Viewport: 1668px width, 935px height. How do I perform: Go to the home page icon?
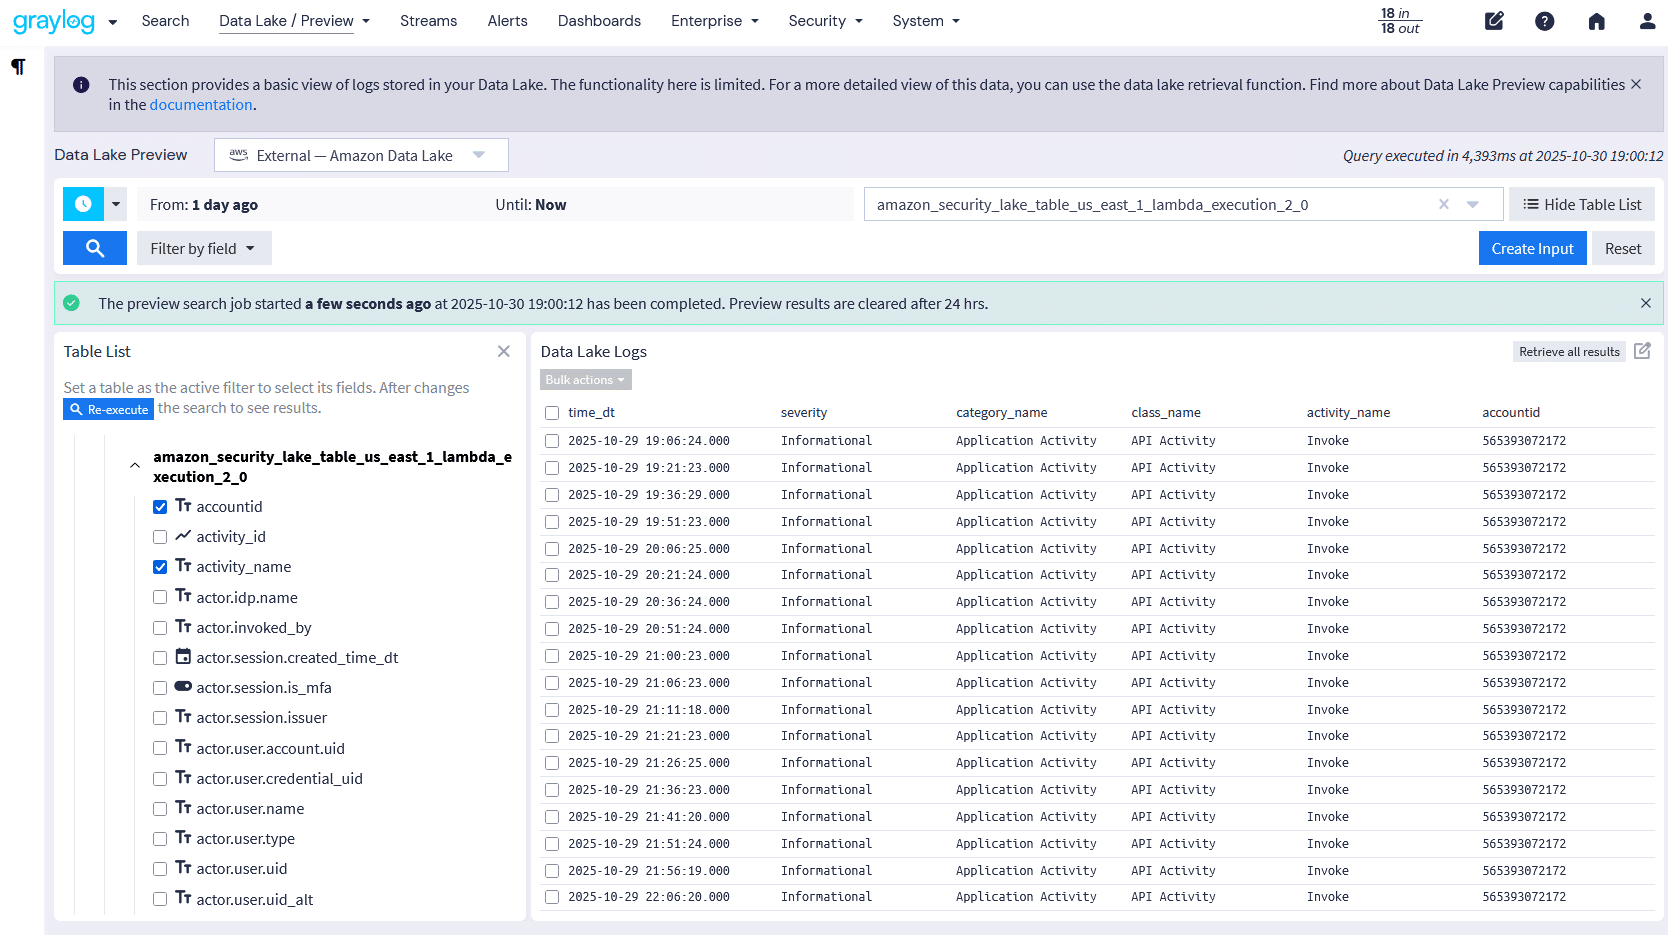[x=1596, y=21]
